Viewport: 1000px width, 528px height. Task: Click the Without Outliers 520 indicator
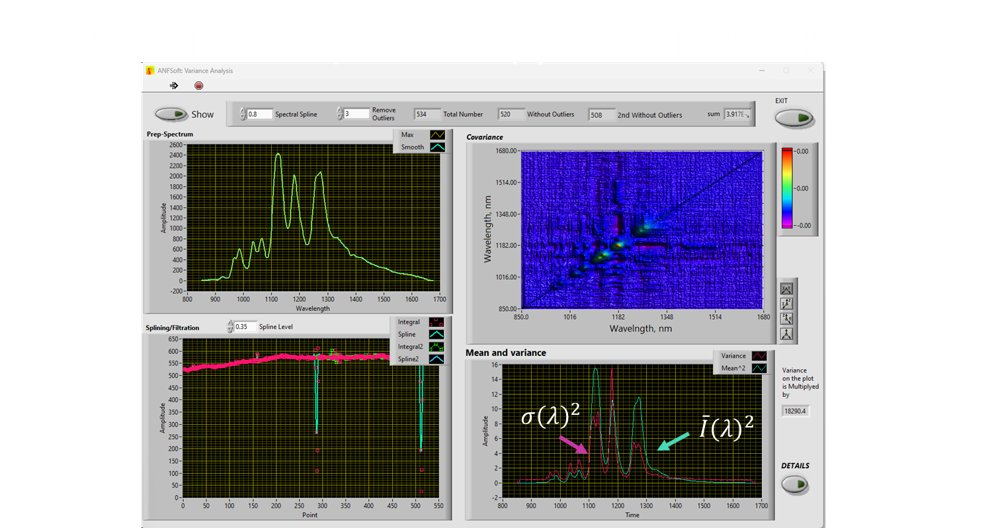[510, 114]
